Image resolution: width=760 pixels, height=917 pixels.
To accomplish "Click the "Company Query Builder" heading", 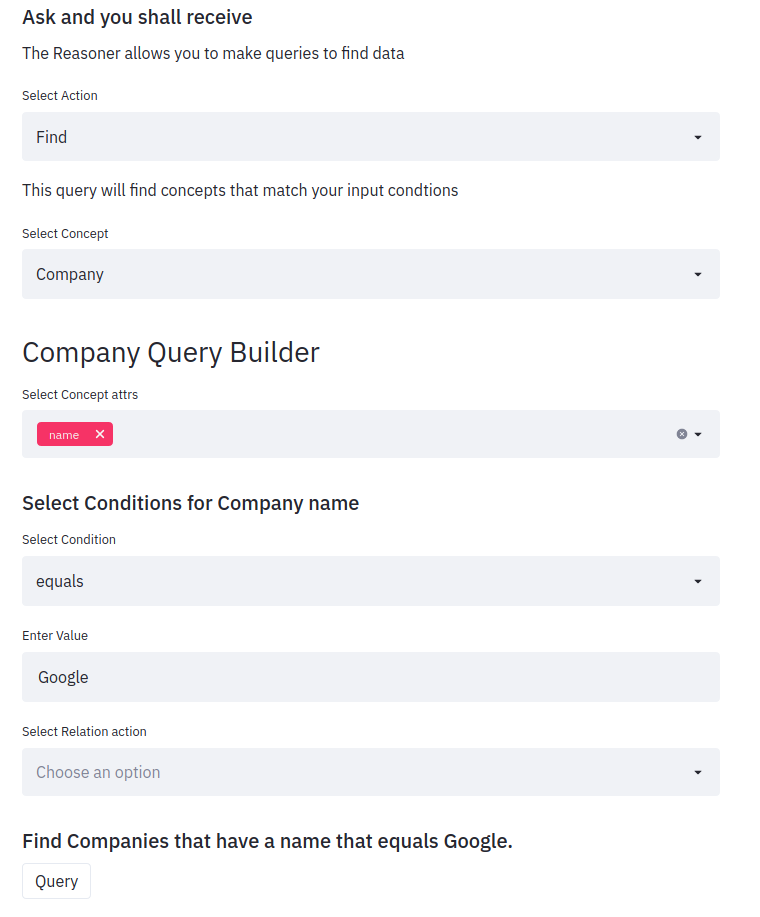I will click(x=171, y=352).
